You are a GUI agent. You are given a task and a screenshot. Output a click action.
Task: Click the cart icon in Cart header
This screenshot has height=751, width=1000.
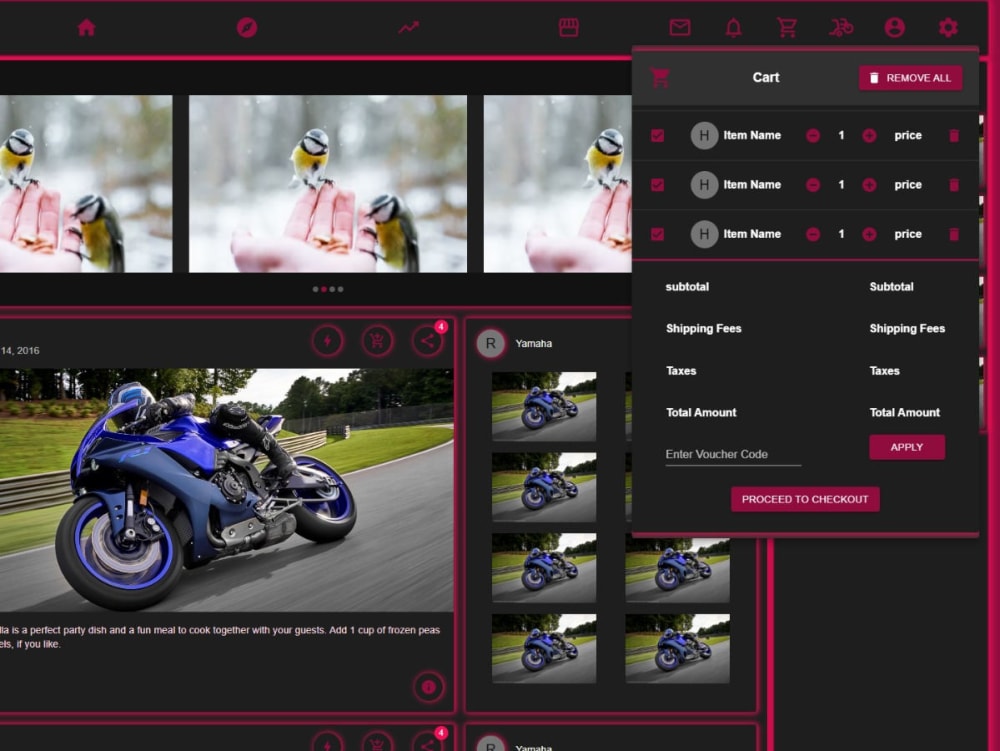pyautogui.click(x=660, y=78)
